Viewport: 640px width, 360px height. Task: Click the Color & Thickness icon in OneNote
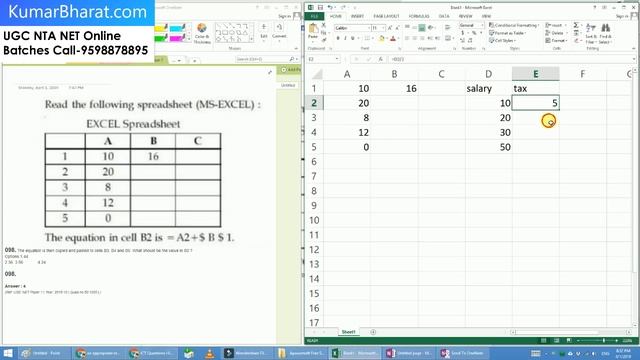[202, 33]
